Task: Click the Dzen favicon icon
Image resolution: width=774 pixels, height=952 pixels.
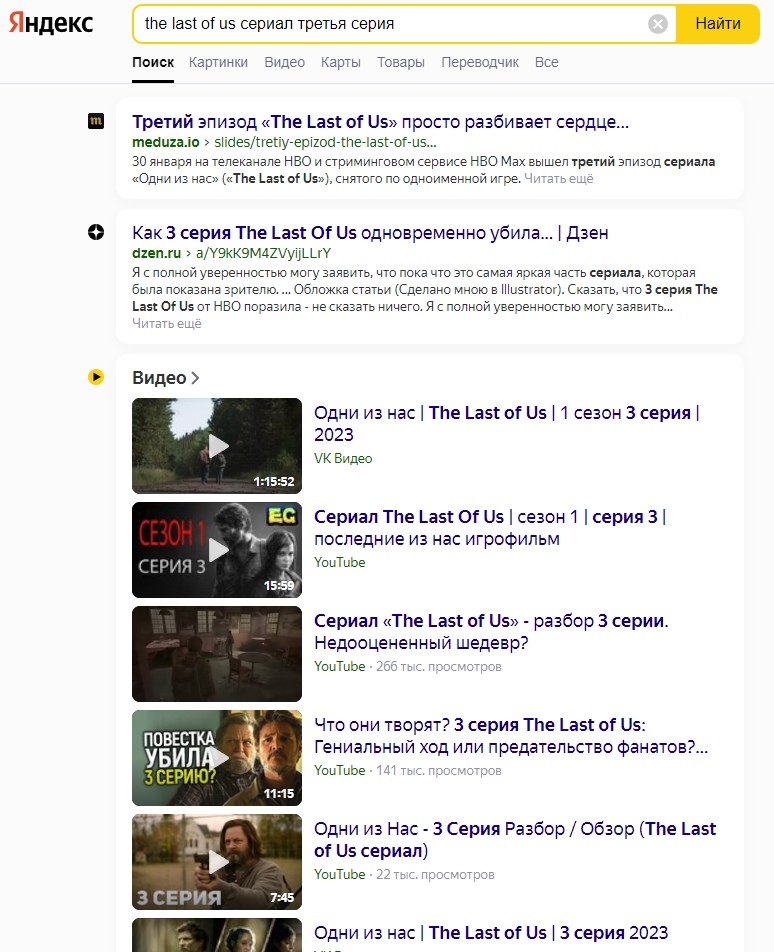Action: click(x=96, y=232)
